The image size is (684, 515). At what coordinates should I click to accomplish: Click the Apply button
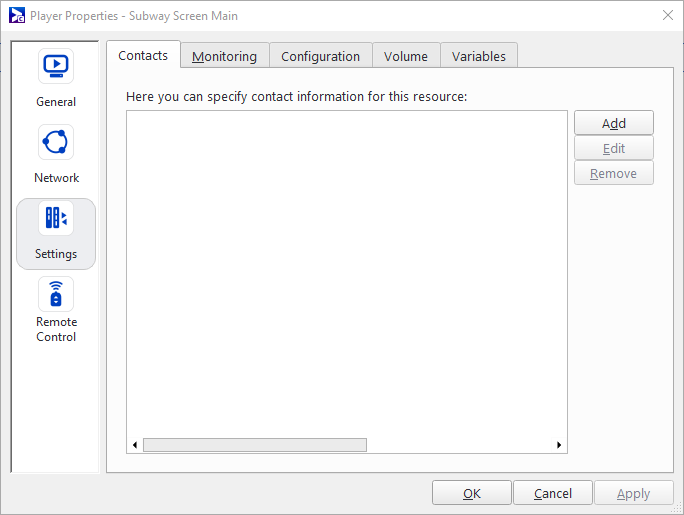coord(633,493)
